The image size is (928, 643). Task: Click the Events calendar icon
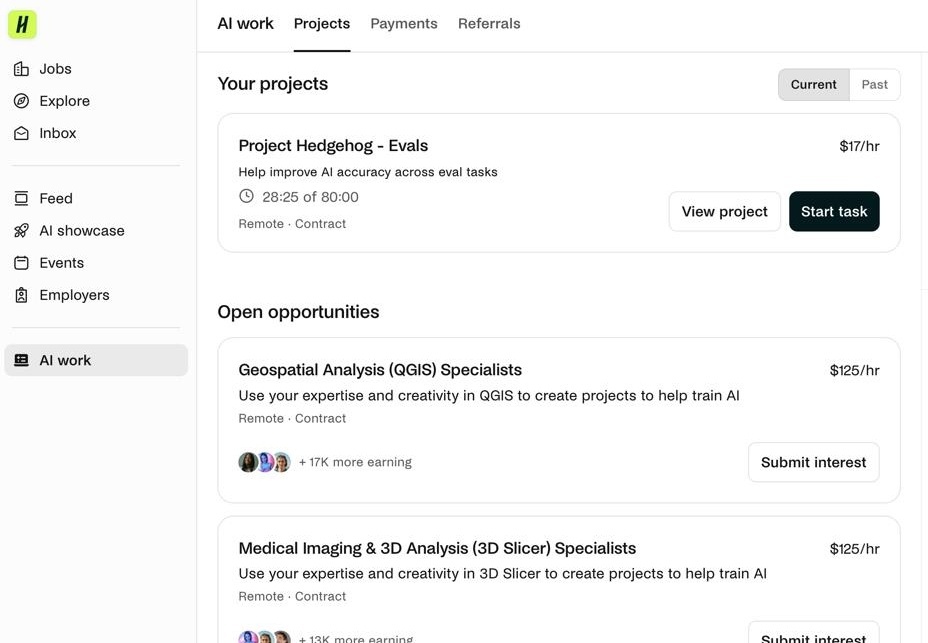tap(21, 263)
